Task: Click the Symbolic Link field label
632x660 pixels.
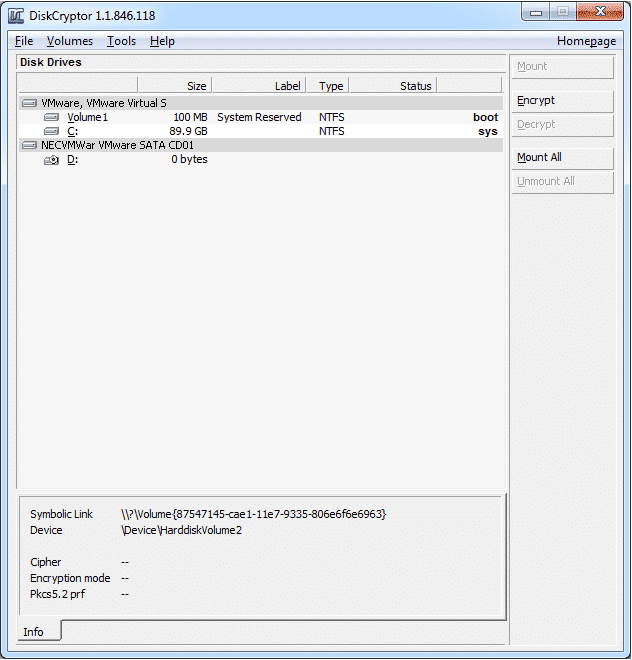Action: [x=61, y=514]
